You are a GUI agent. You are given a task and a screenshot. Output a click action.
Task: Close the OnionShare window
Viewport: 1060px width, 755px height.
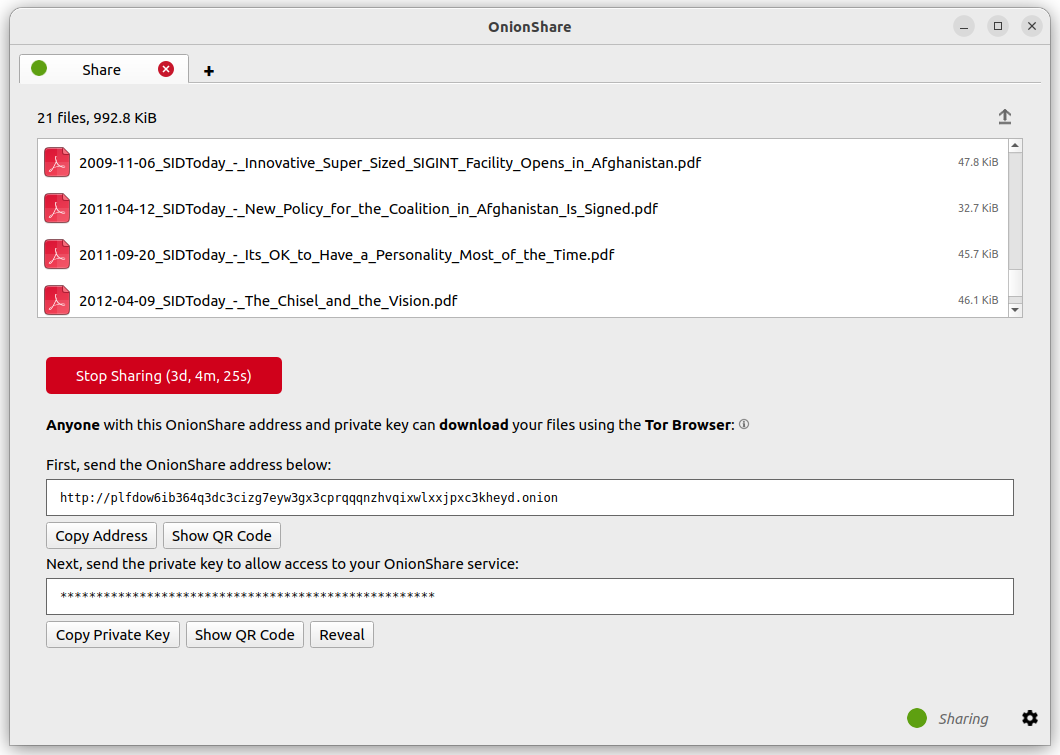tap(1032, 26)
